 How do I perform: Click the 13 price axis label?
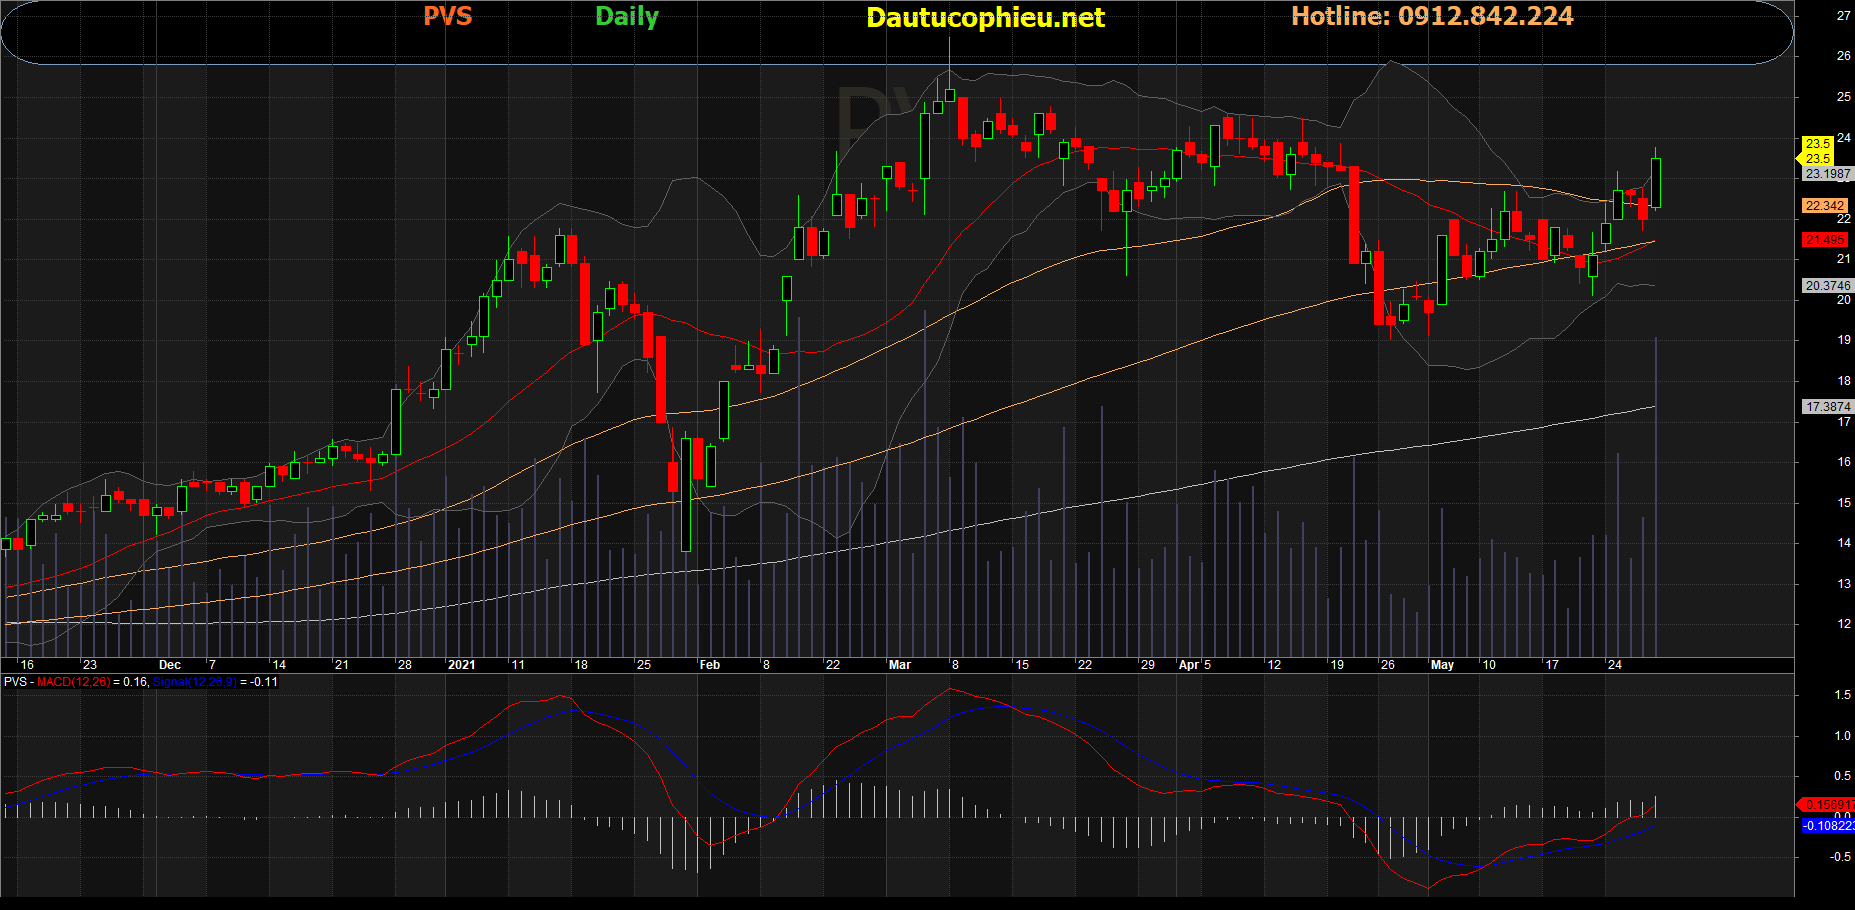point(1843,584)
